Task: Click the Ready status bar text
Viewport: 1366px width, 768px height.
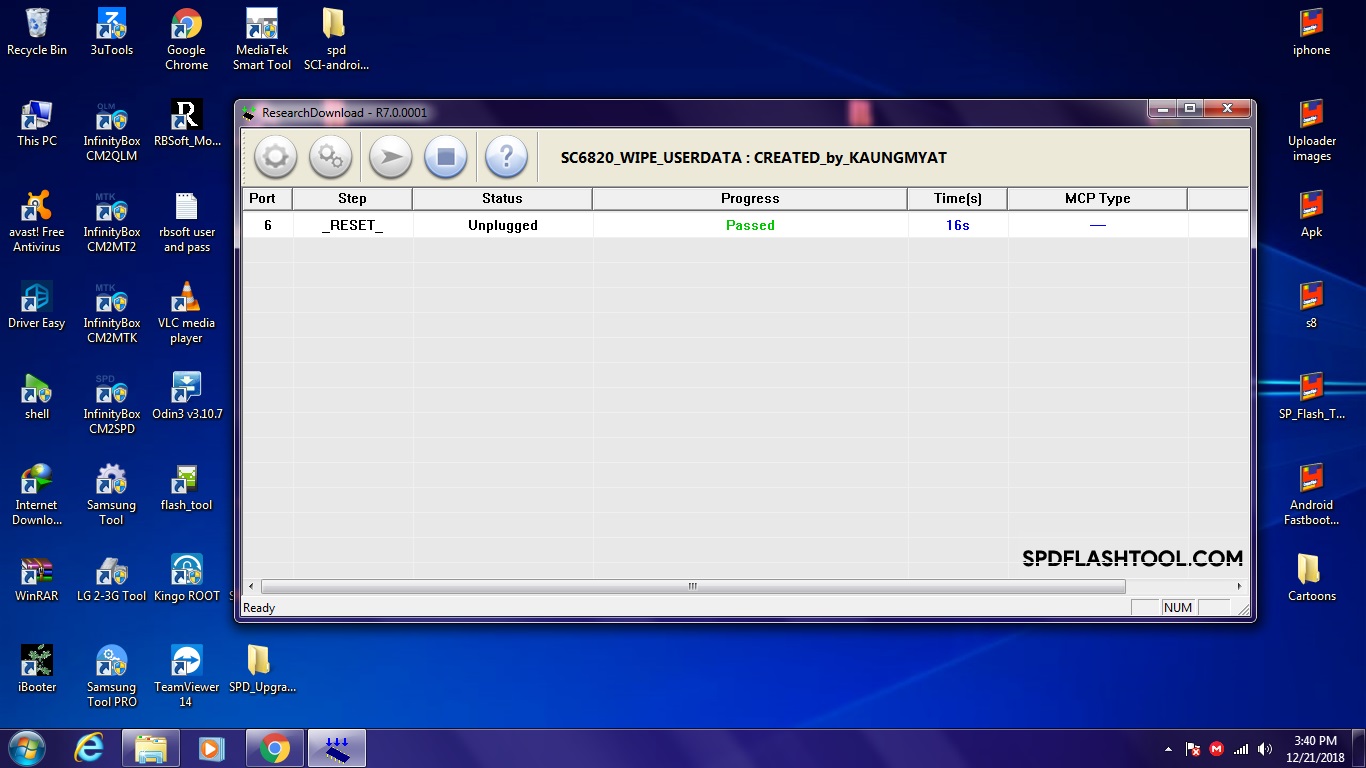Action: click(x=259, y=608)
